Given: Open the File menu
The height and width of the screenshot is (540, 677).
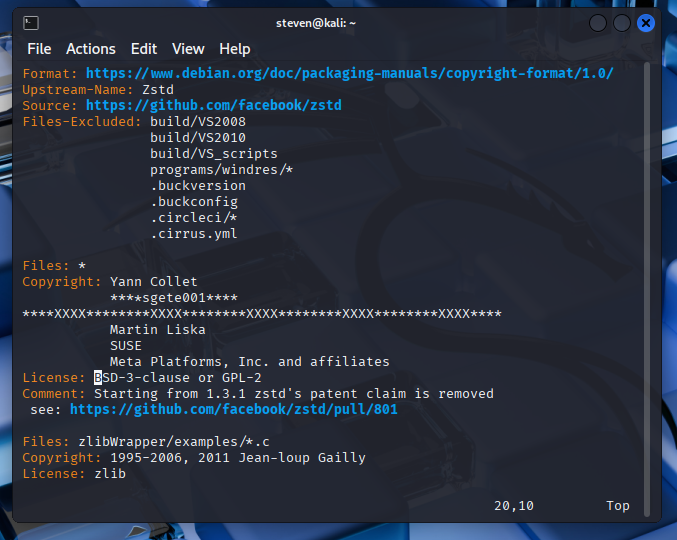Looking at the screenshot, I should 39,49.
